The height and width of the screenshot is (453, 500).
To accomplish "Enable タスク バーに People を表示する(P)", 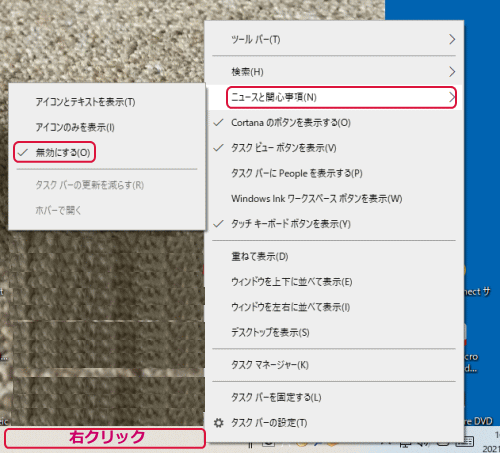I will pyautogui.click(x=334, y=173).
